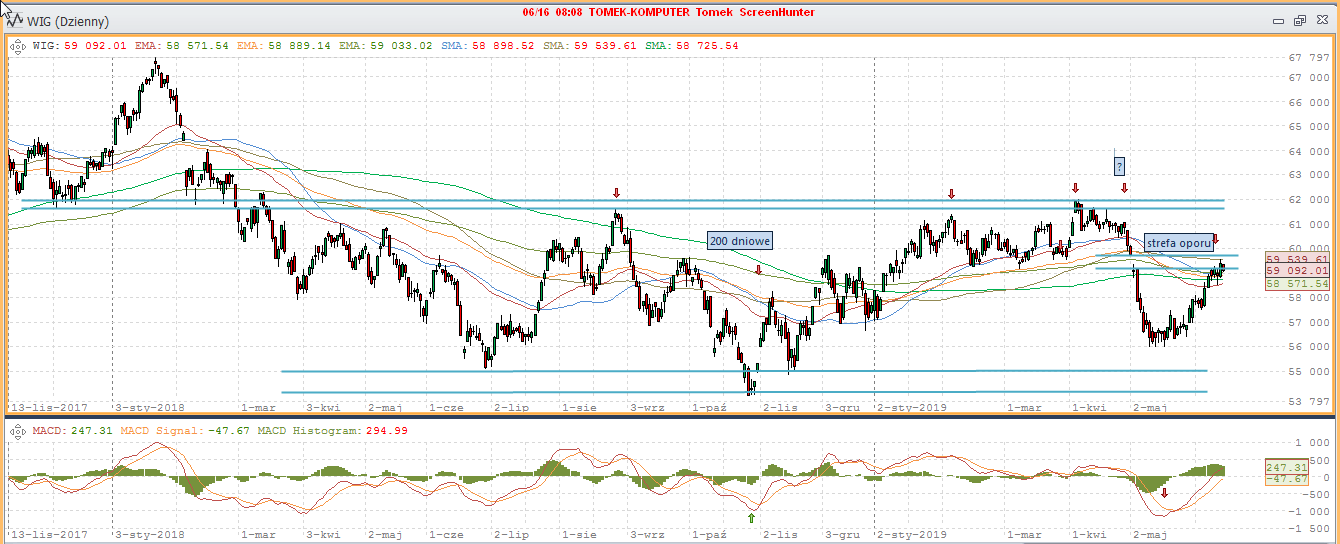This screenshot has width=1340, height=544.
Task: Select the red arrow next to strefa oporu
Action: [x=1216, y=240]
